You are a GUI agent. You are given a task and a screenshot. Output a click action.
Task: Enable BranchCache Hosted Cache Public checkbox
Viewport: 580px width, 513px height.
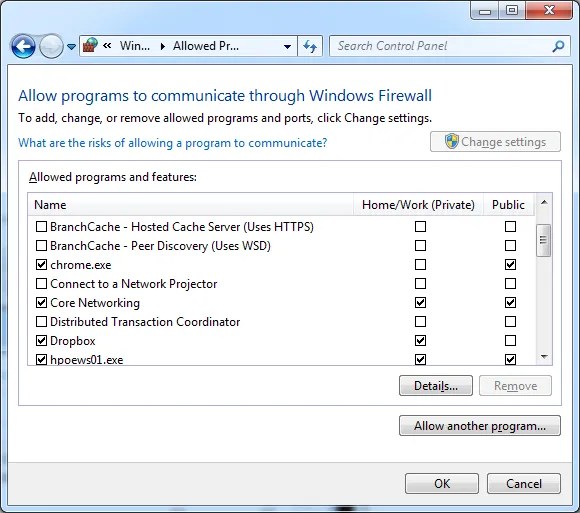[510, 226]
